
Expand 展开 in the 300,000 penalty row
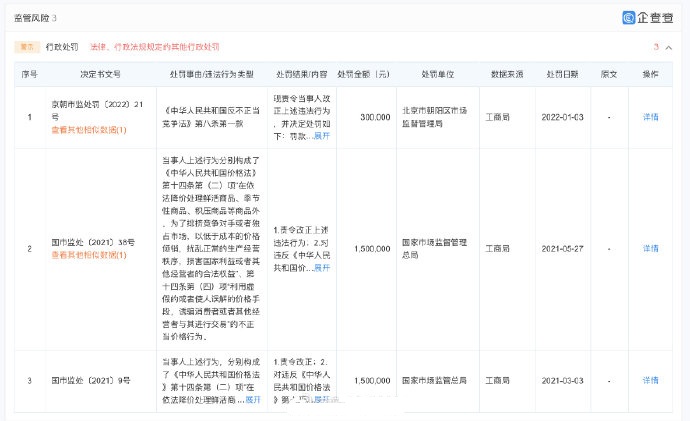(x=321, y=135)
